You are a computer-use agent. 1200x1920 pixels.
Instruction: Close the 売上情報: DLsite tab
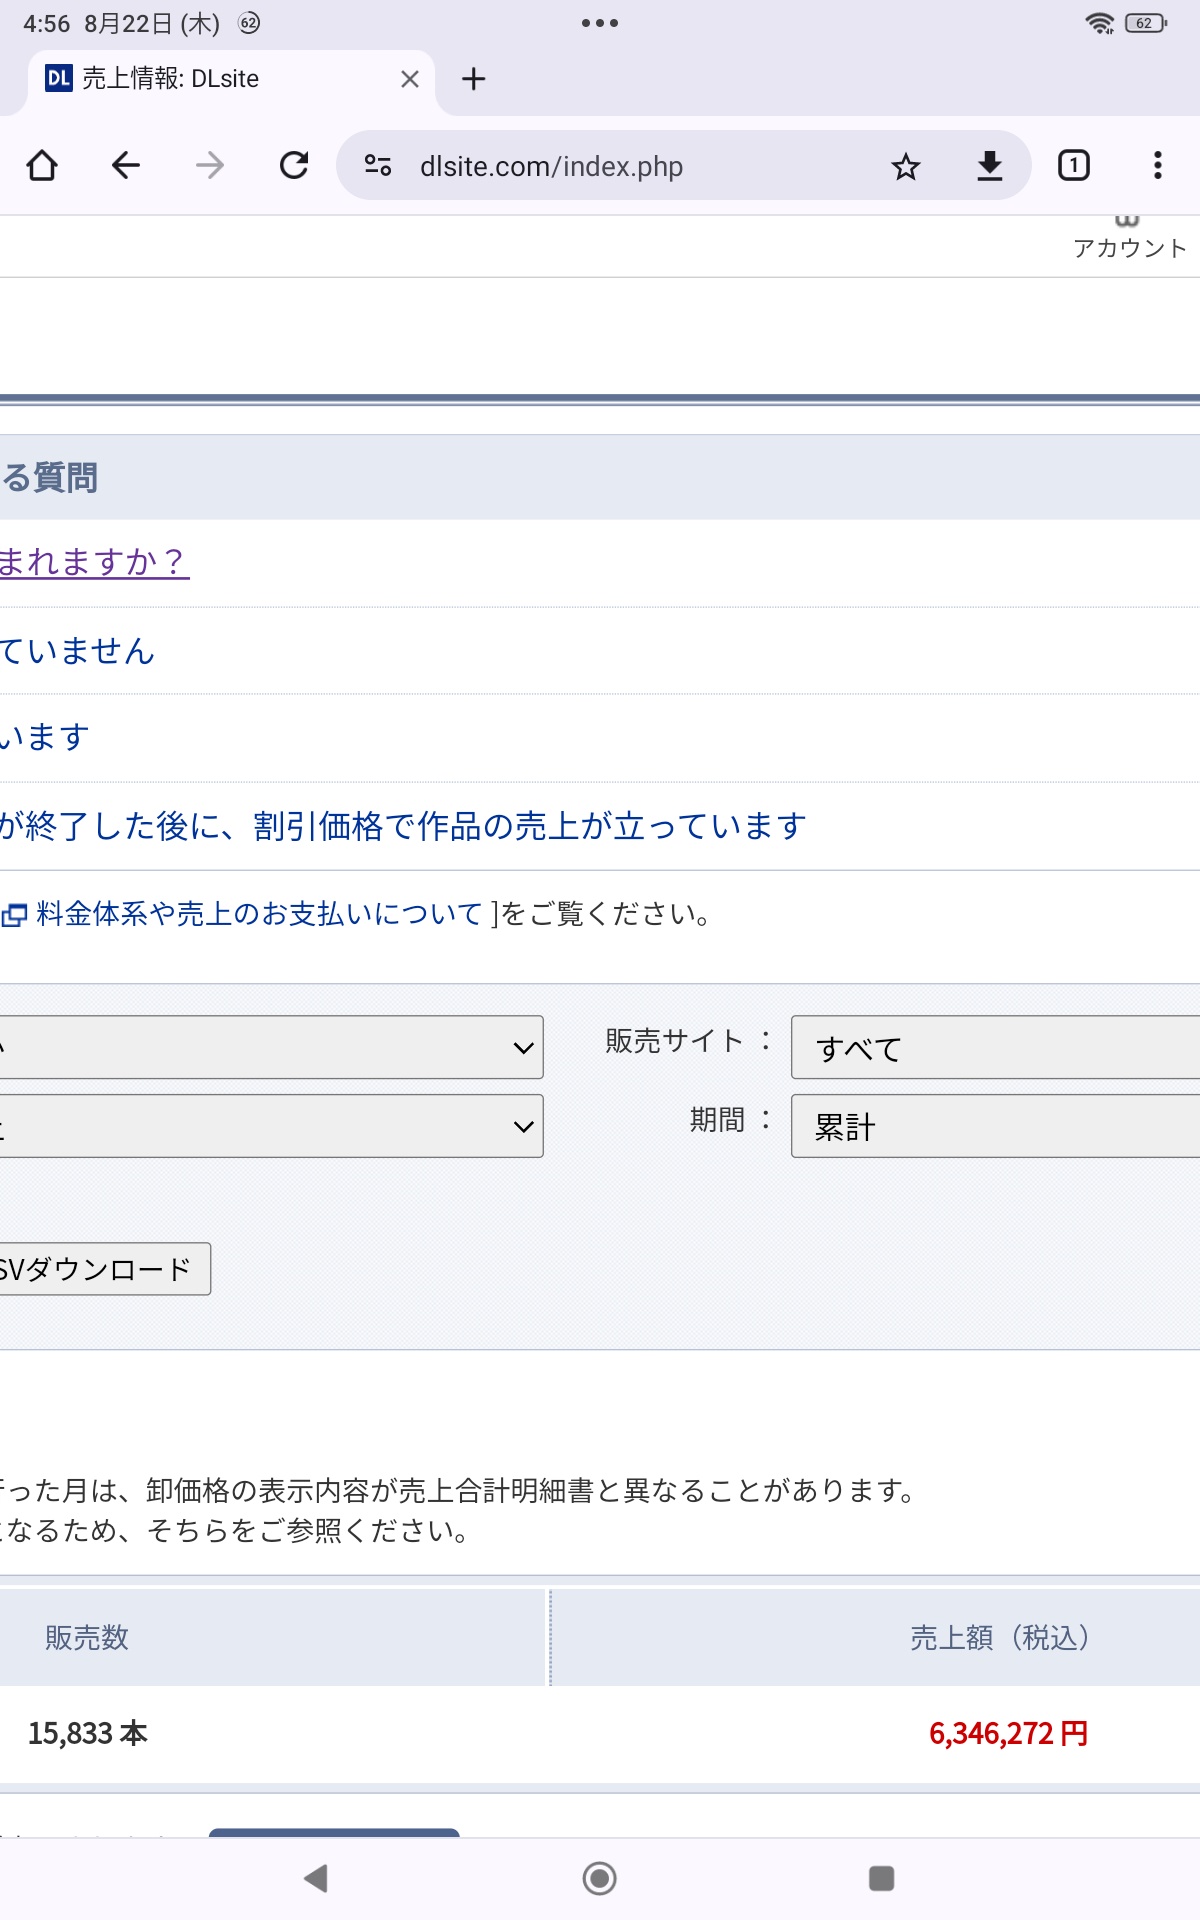tap(410, 79)
